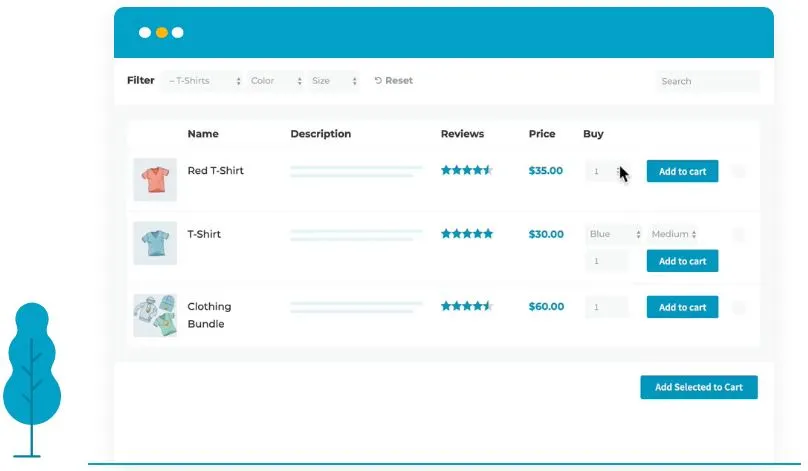Select the Red T-Shirt row checkbox
The image size is (808, 471).
point(739,171)
